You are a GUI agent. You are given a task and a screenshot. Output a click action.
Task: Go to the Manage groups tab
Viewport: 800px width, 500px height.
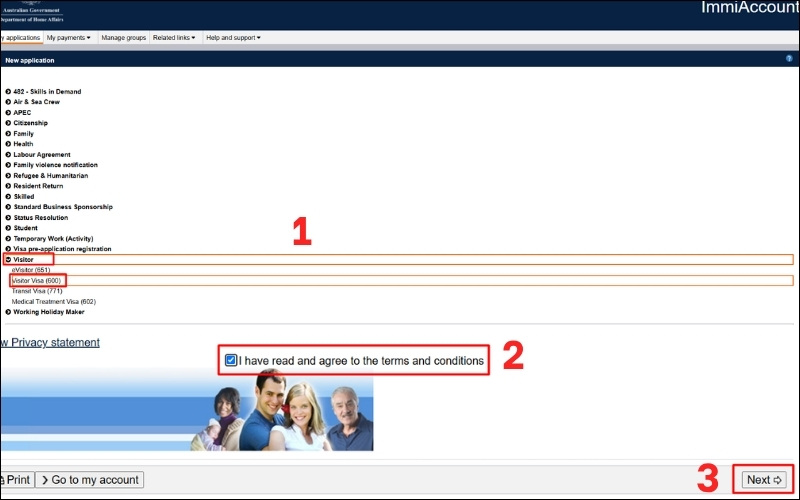124,38
